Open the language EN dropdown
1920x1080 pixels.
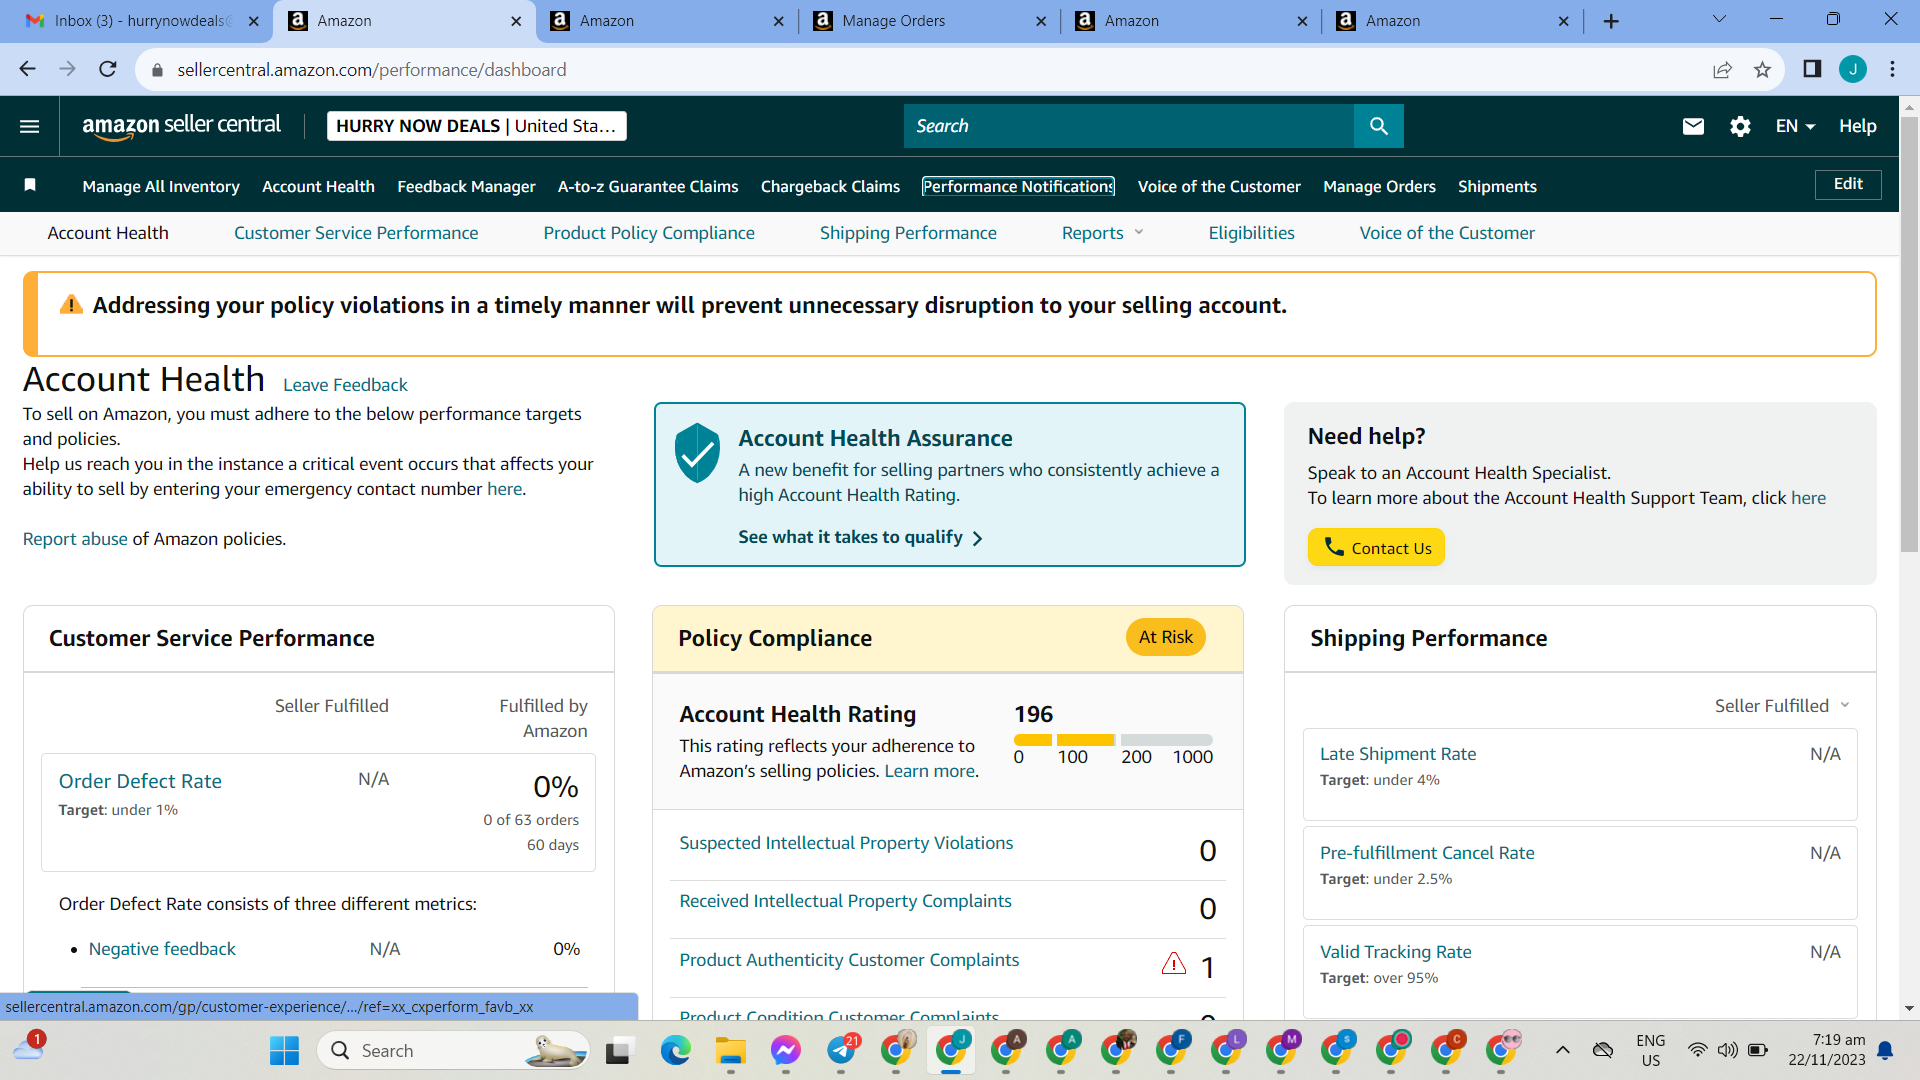click(x=1795, y=126)
